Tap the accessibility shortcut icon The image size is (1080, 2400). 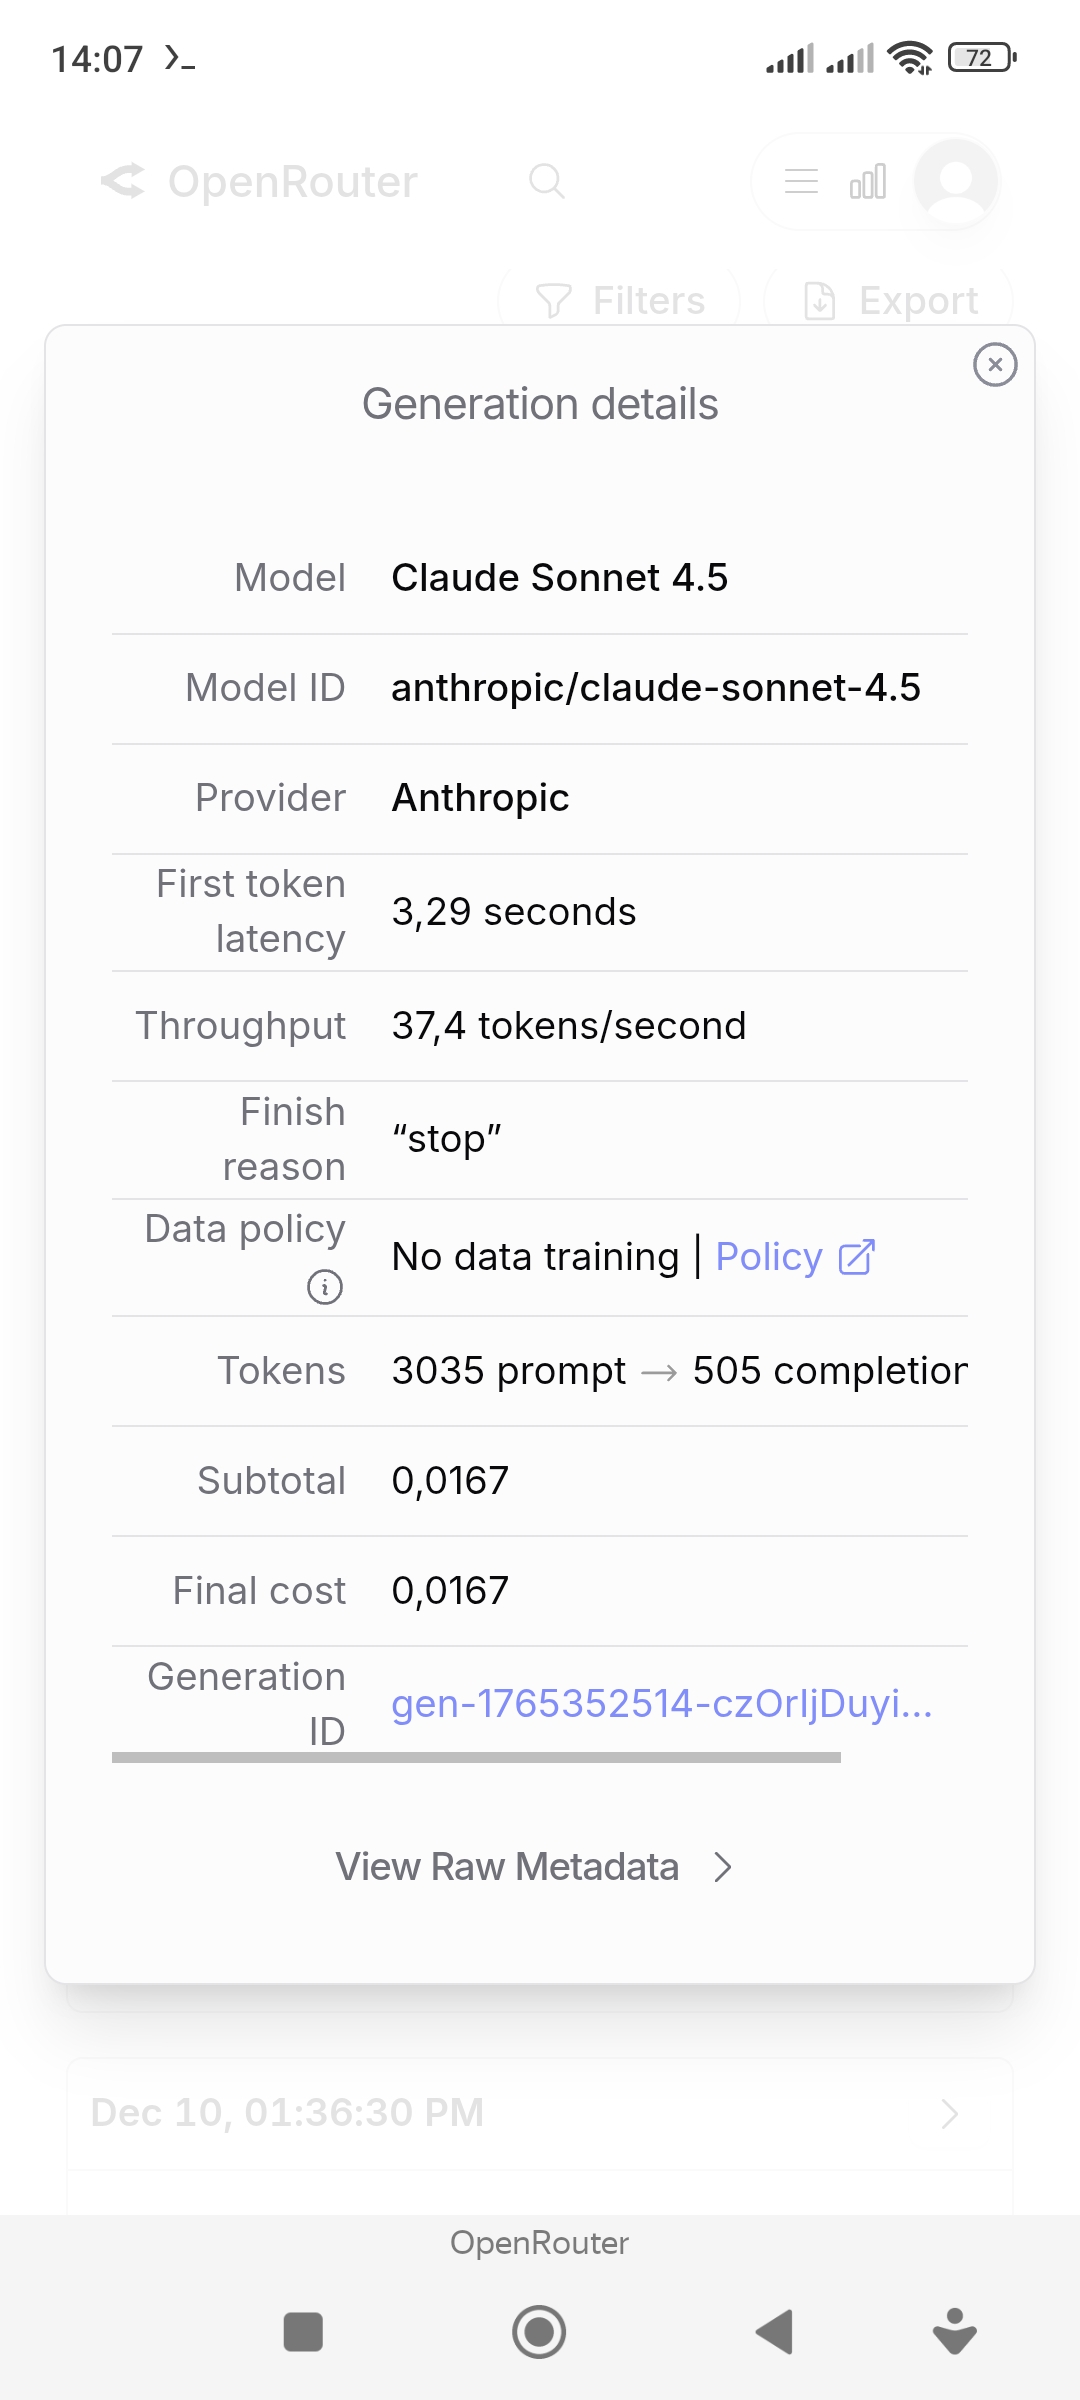coord(954,2332)
